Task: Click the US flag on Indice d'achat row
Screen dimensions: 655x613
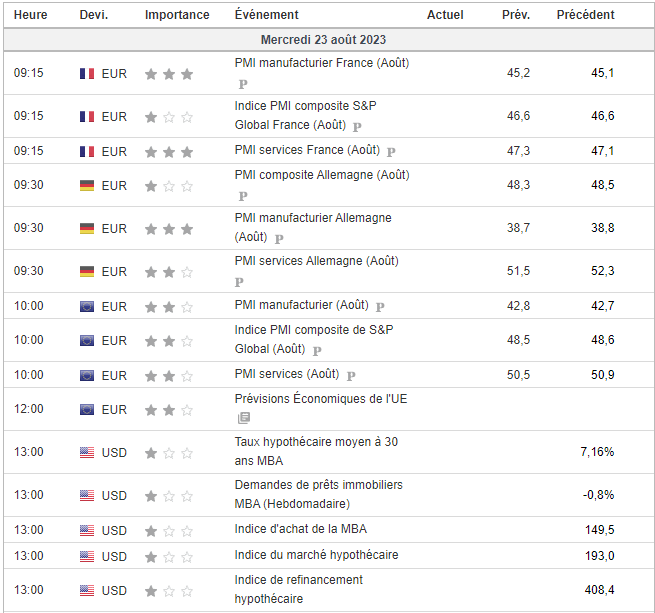Action: (87, 530)
